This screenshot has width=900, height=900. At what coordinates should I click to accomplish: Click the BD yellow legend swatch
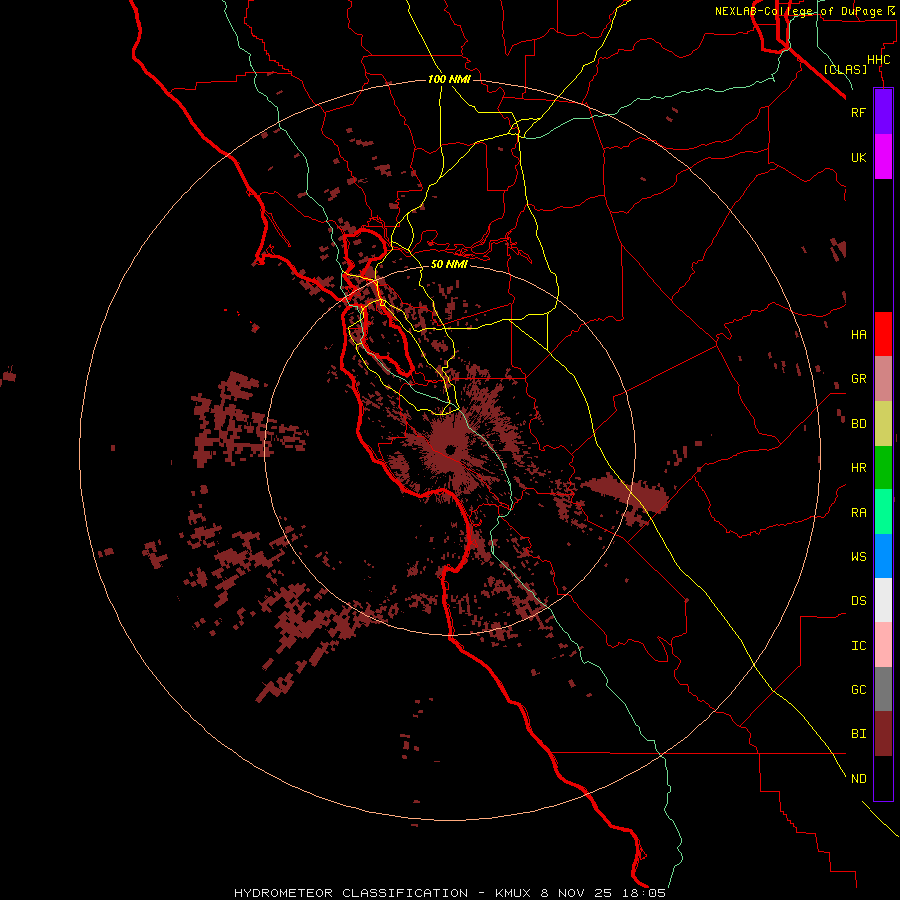(883, 423)
